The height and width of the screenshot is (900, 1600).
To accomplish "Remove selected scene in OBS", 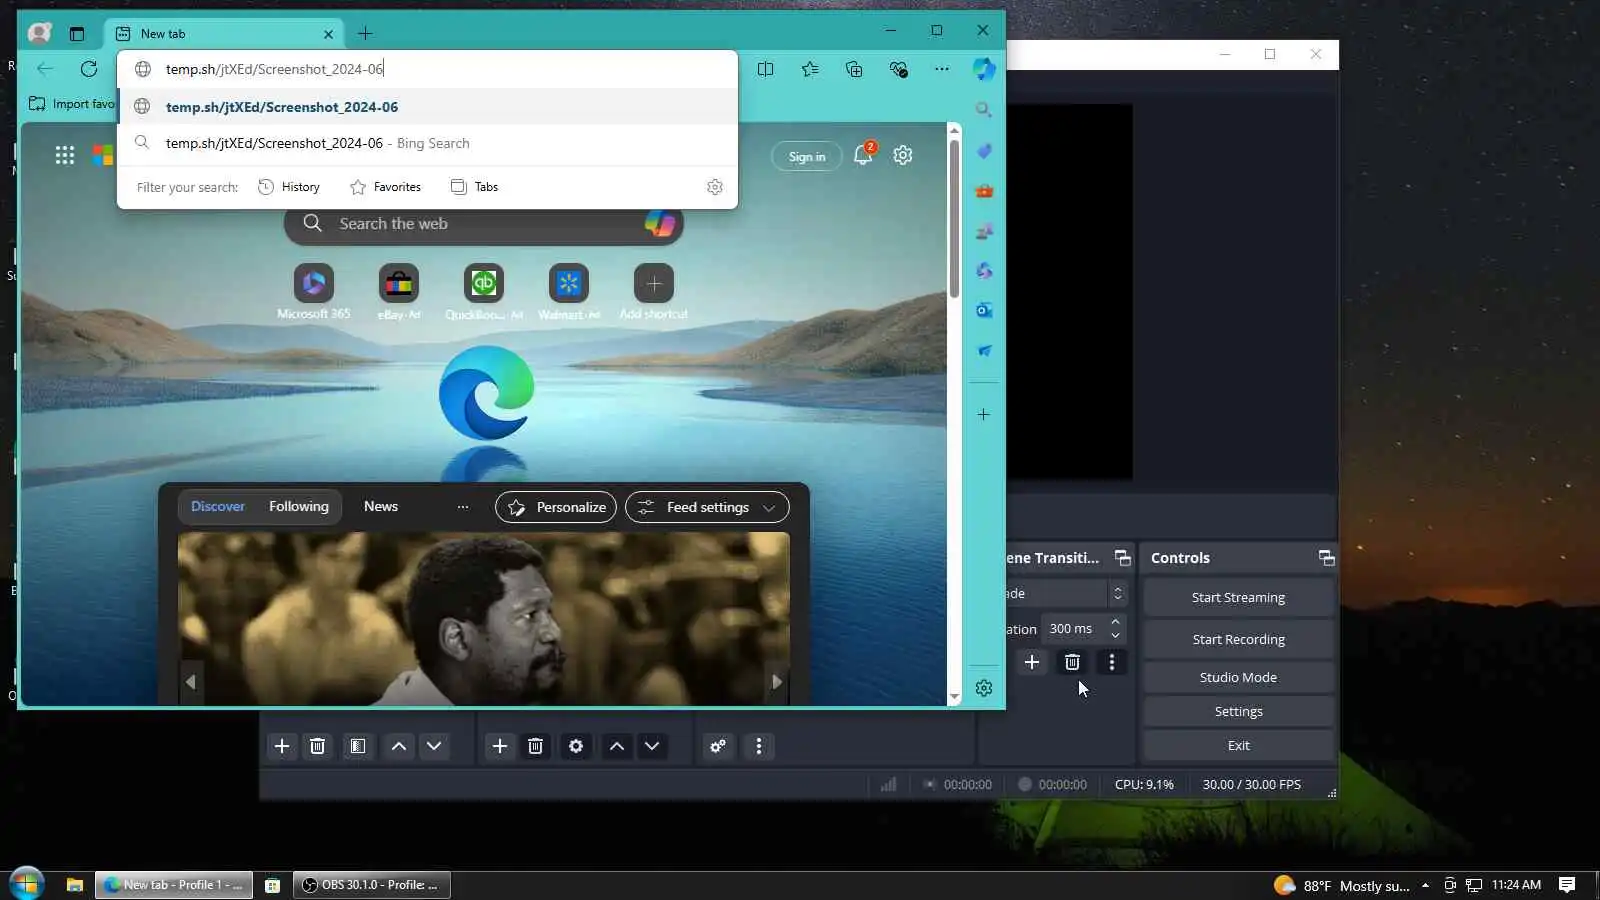I will point(317,746).
